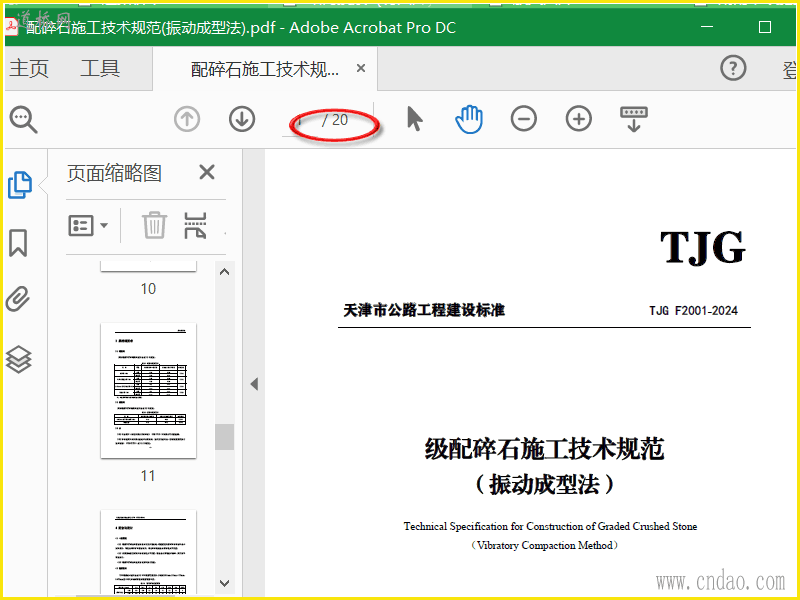The width and height of the screenshot is (800, 600).
Task: Open thumbnail options dropdown menu
Action: 88,226
